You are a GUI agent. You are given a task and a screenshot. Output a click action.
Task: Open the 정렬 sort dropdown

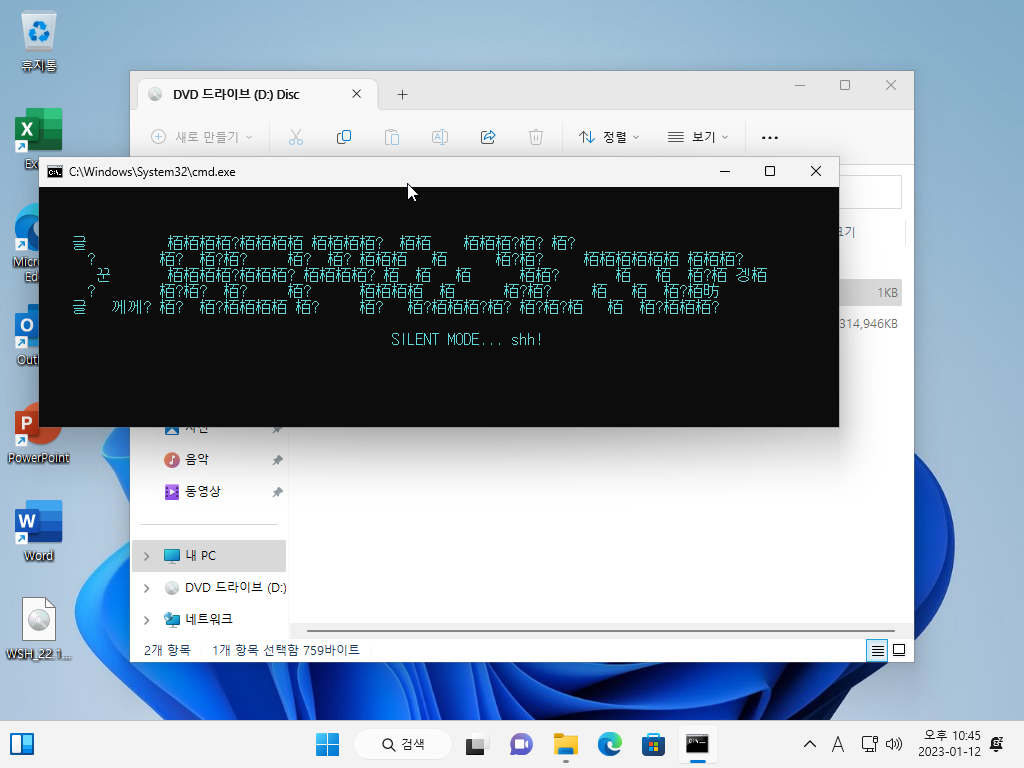[x=609, y=137]
